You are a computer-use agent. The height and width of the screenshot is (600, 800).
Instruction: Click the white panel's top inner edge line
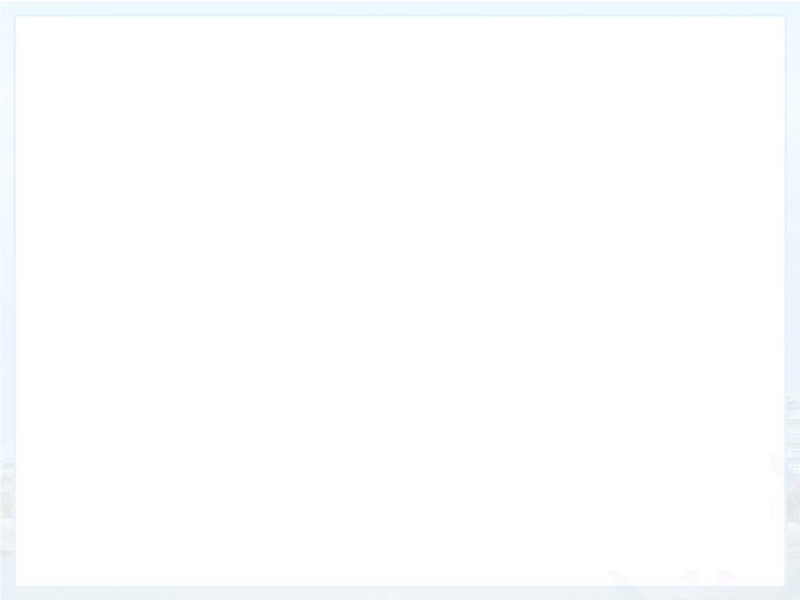[400, 16]
